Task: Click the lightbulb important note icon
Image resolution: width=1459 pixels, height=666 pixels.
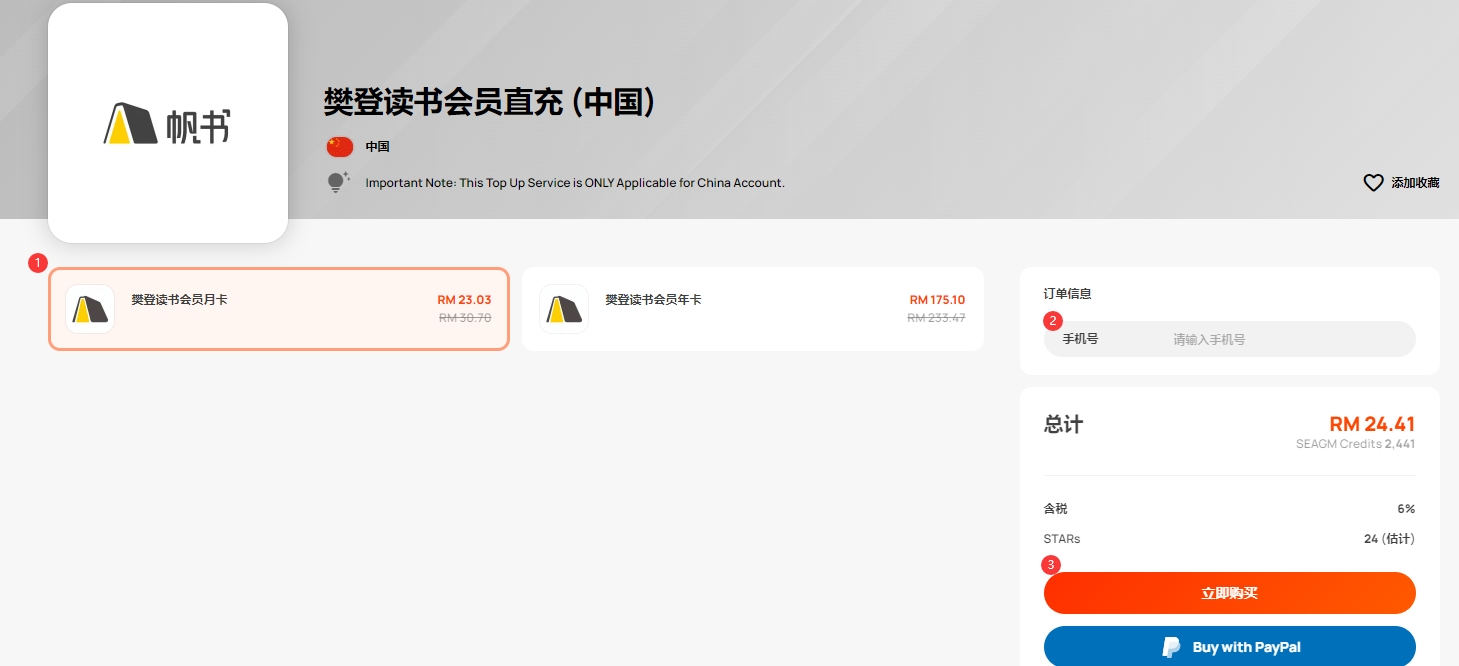Action: coord(338,182)
